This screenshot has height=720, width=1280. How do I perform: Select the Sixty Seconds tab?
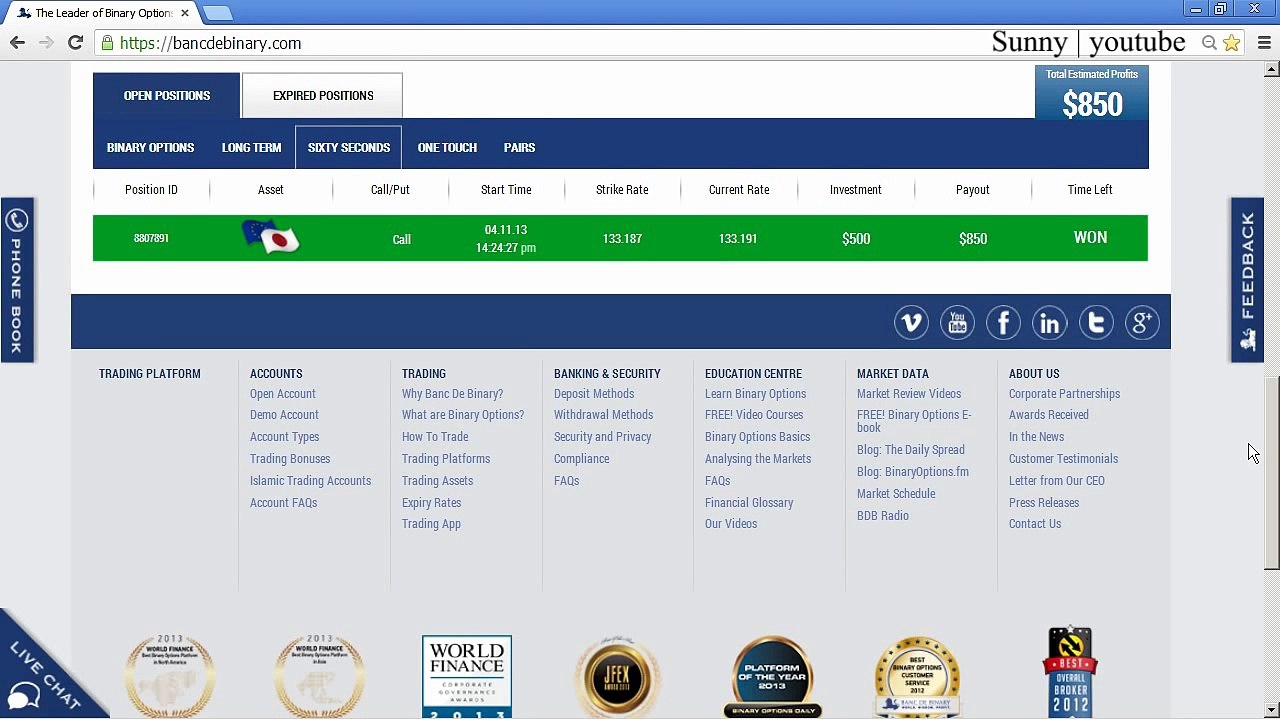coord(349,148)
